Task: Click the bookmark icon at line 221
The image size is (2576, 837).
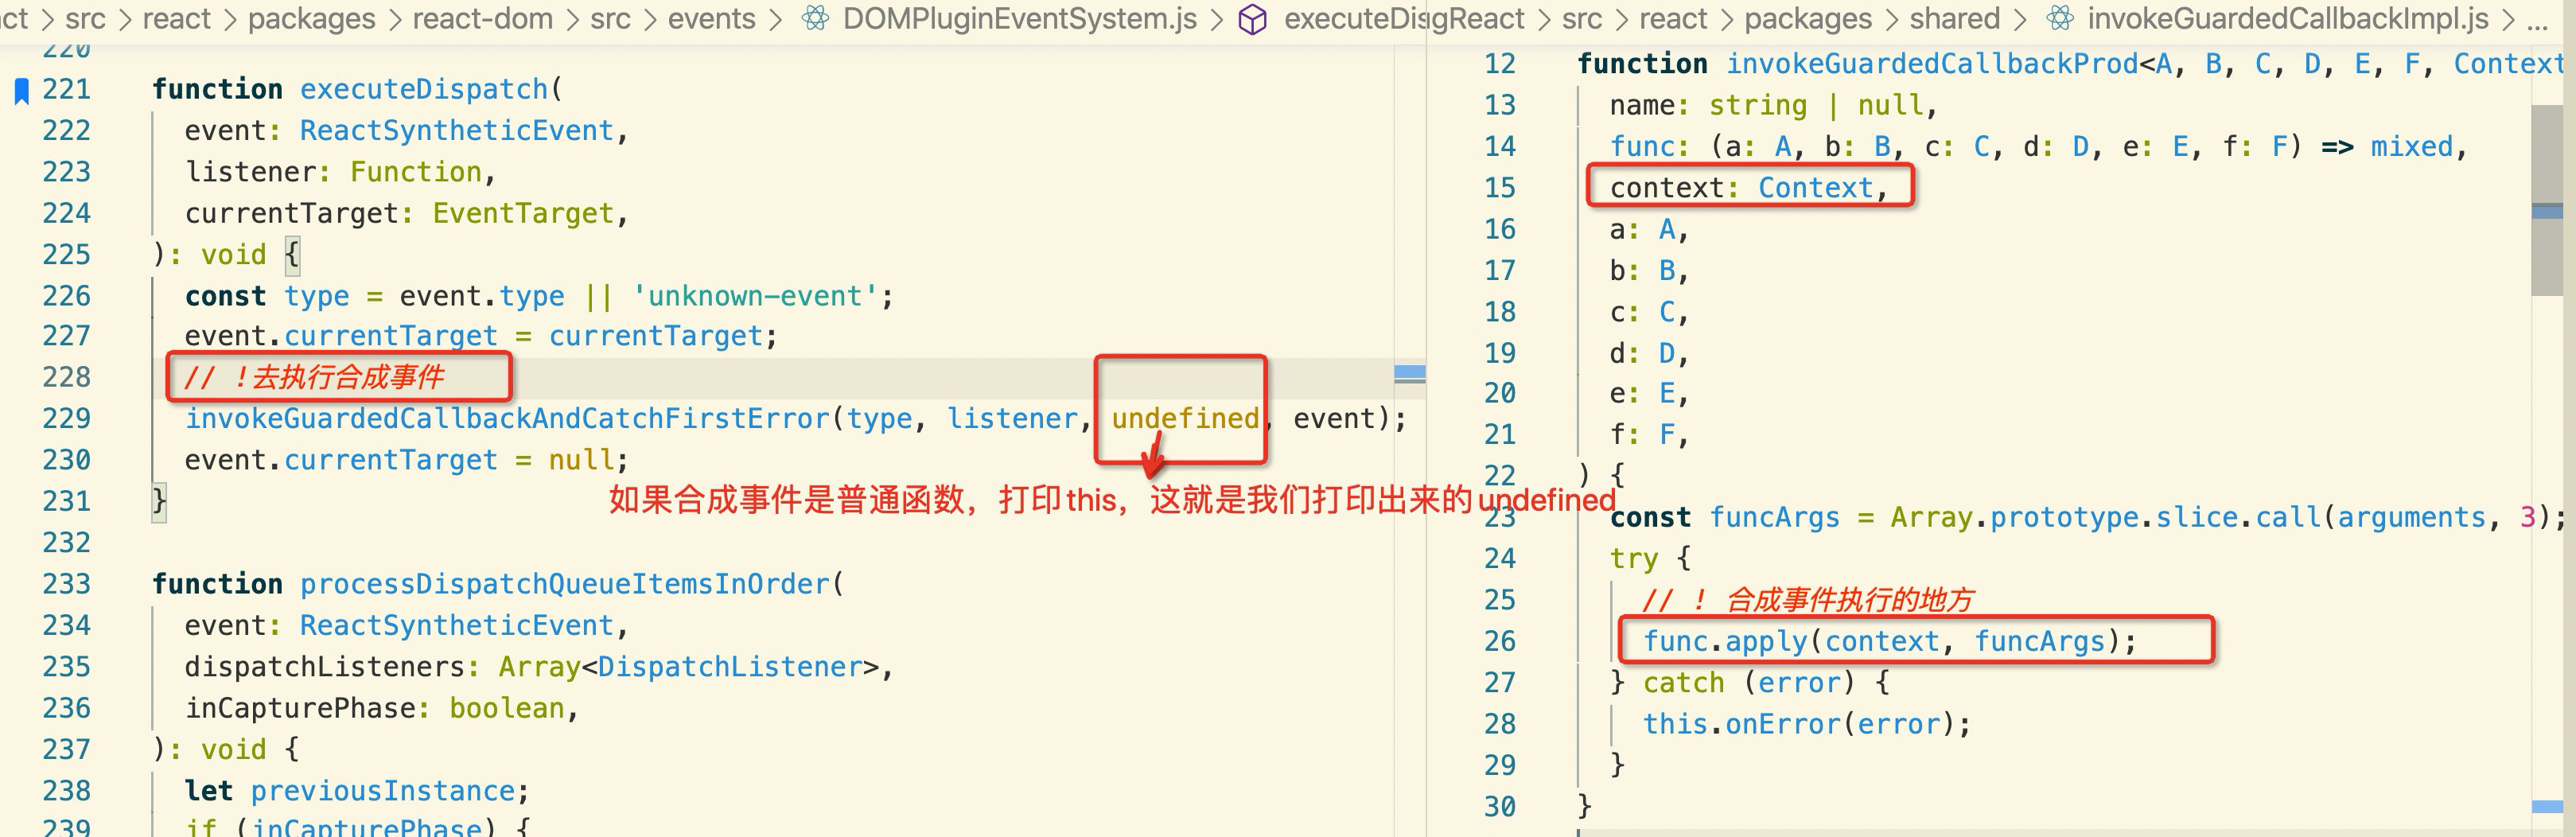Action: [21, 90]
